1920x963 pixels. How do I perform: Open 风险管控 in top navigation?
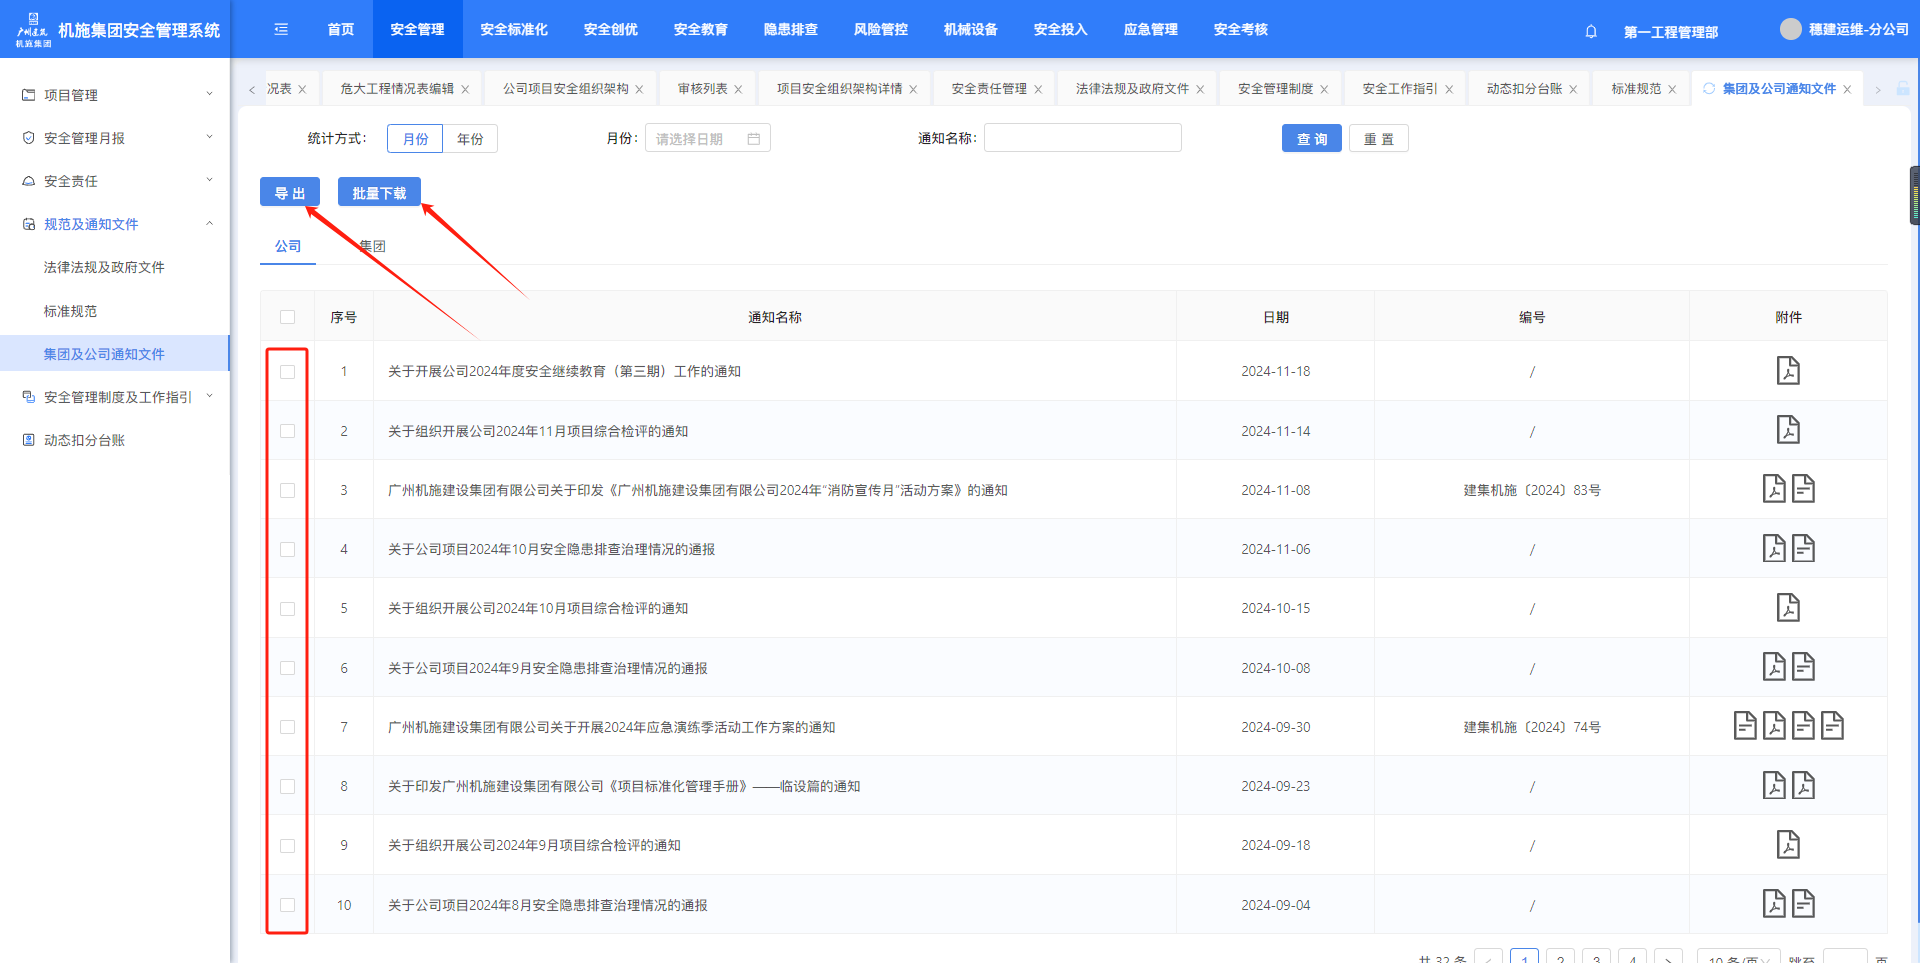coord(880,29)
